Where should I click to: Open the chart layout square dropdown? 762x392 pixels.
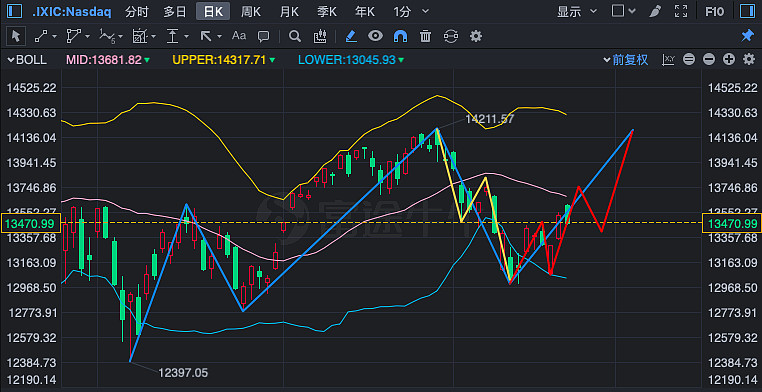click(623, 11)
